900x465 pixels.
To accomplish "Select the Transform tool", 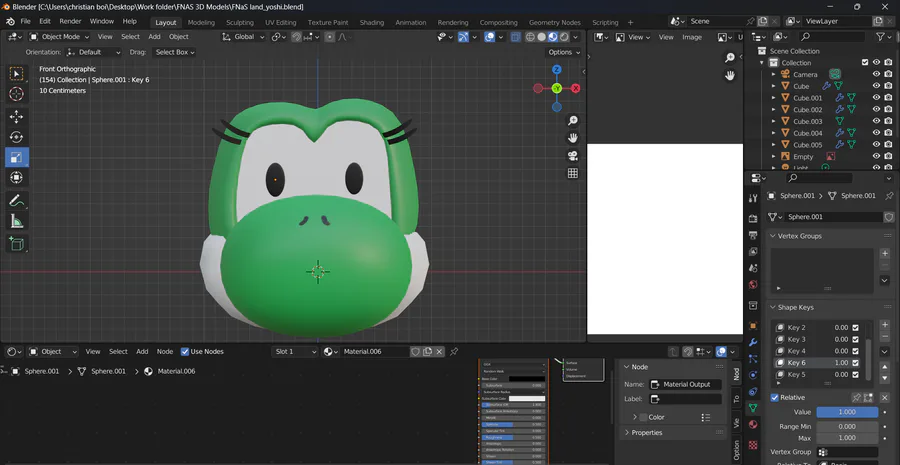I will (16, 177).
